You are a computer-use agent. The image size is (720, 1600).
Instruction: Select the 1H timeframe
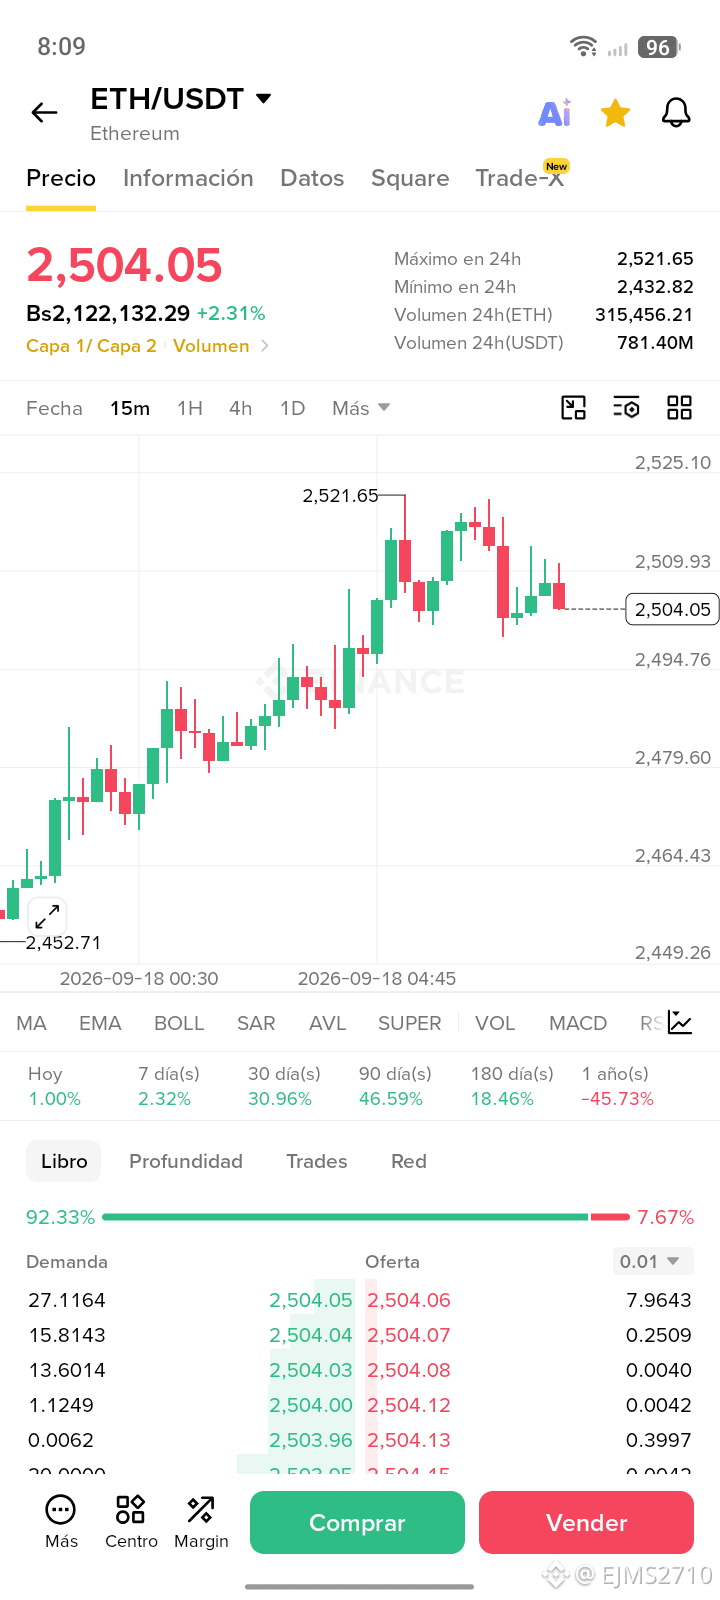(x=190, y=408)
